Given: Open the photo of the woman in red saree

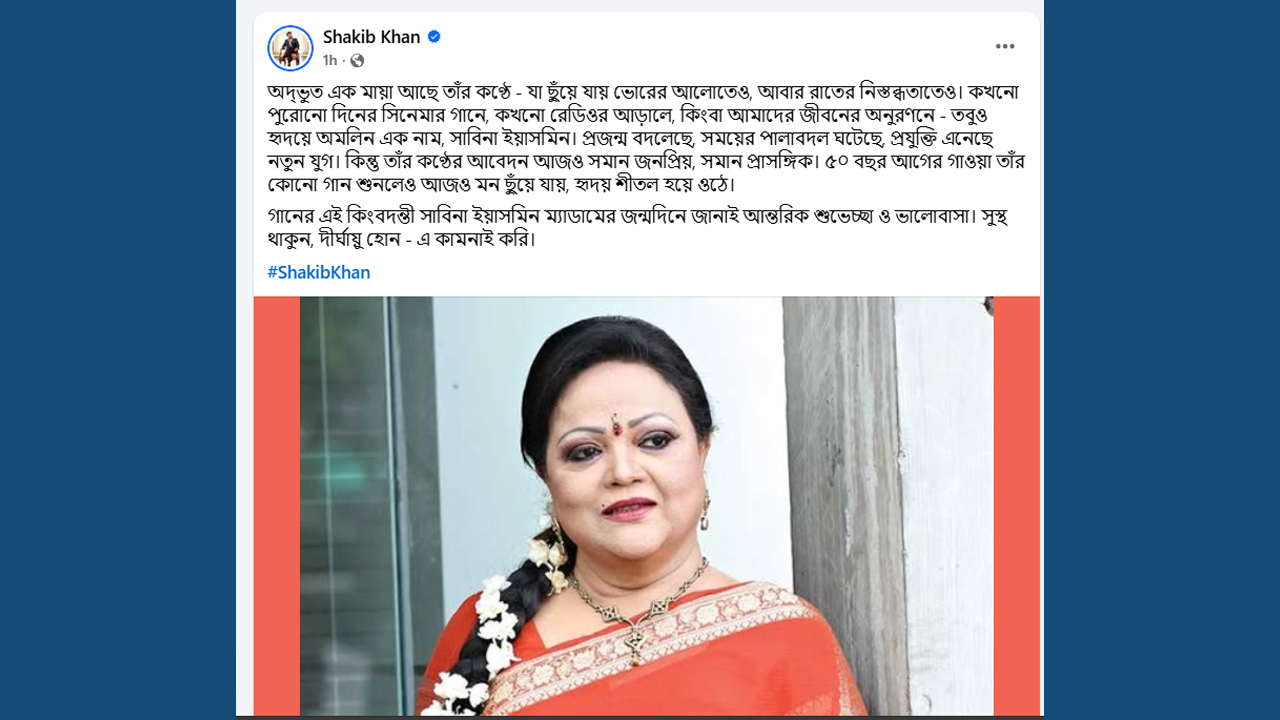Looking at the screenshot, I should (647, 506).
